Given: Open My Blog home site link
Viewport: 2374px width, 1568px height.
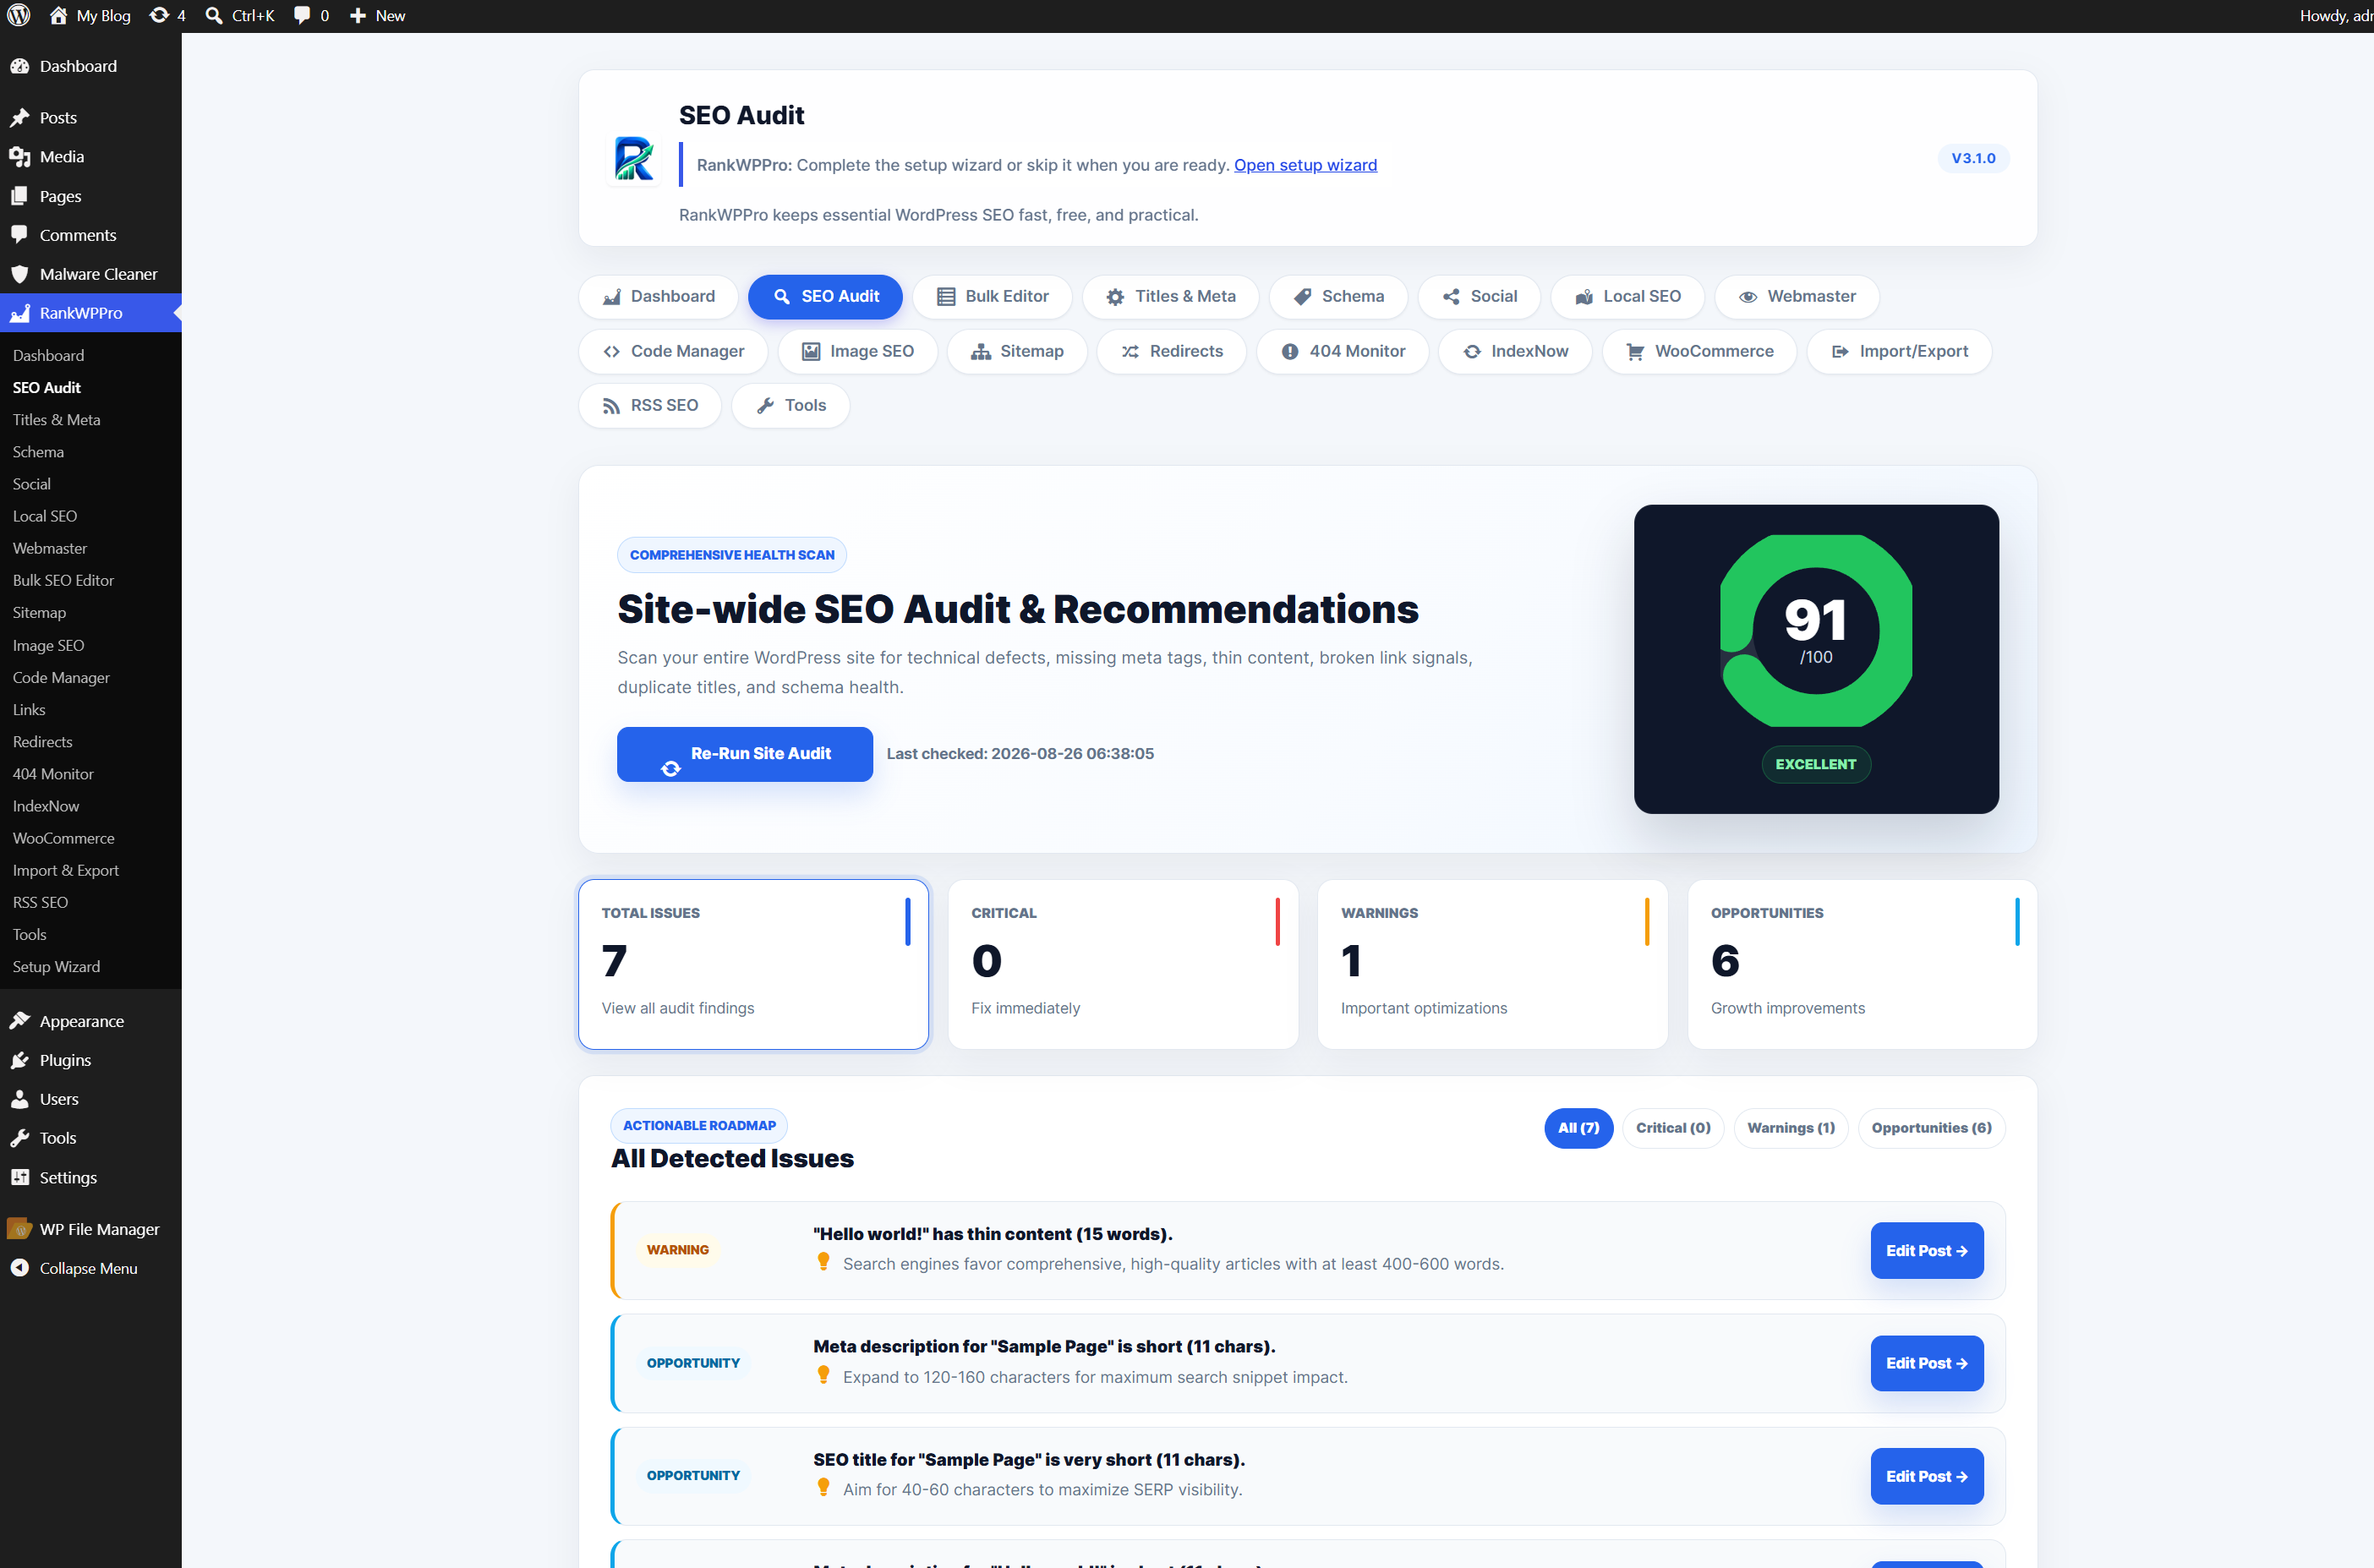Looking at the screenshot, I should (x=90, y=15).
